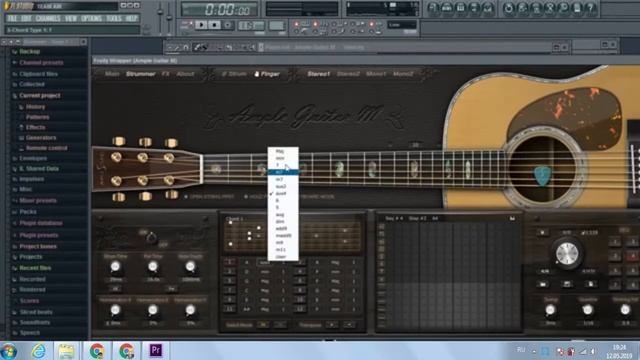Open the Piano Roll toolbar icon
Viewport: 640px width, 360px height.
pos(460,8)
